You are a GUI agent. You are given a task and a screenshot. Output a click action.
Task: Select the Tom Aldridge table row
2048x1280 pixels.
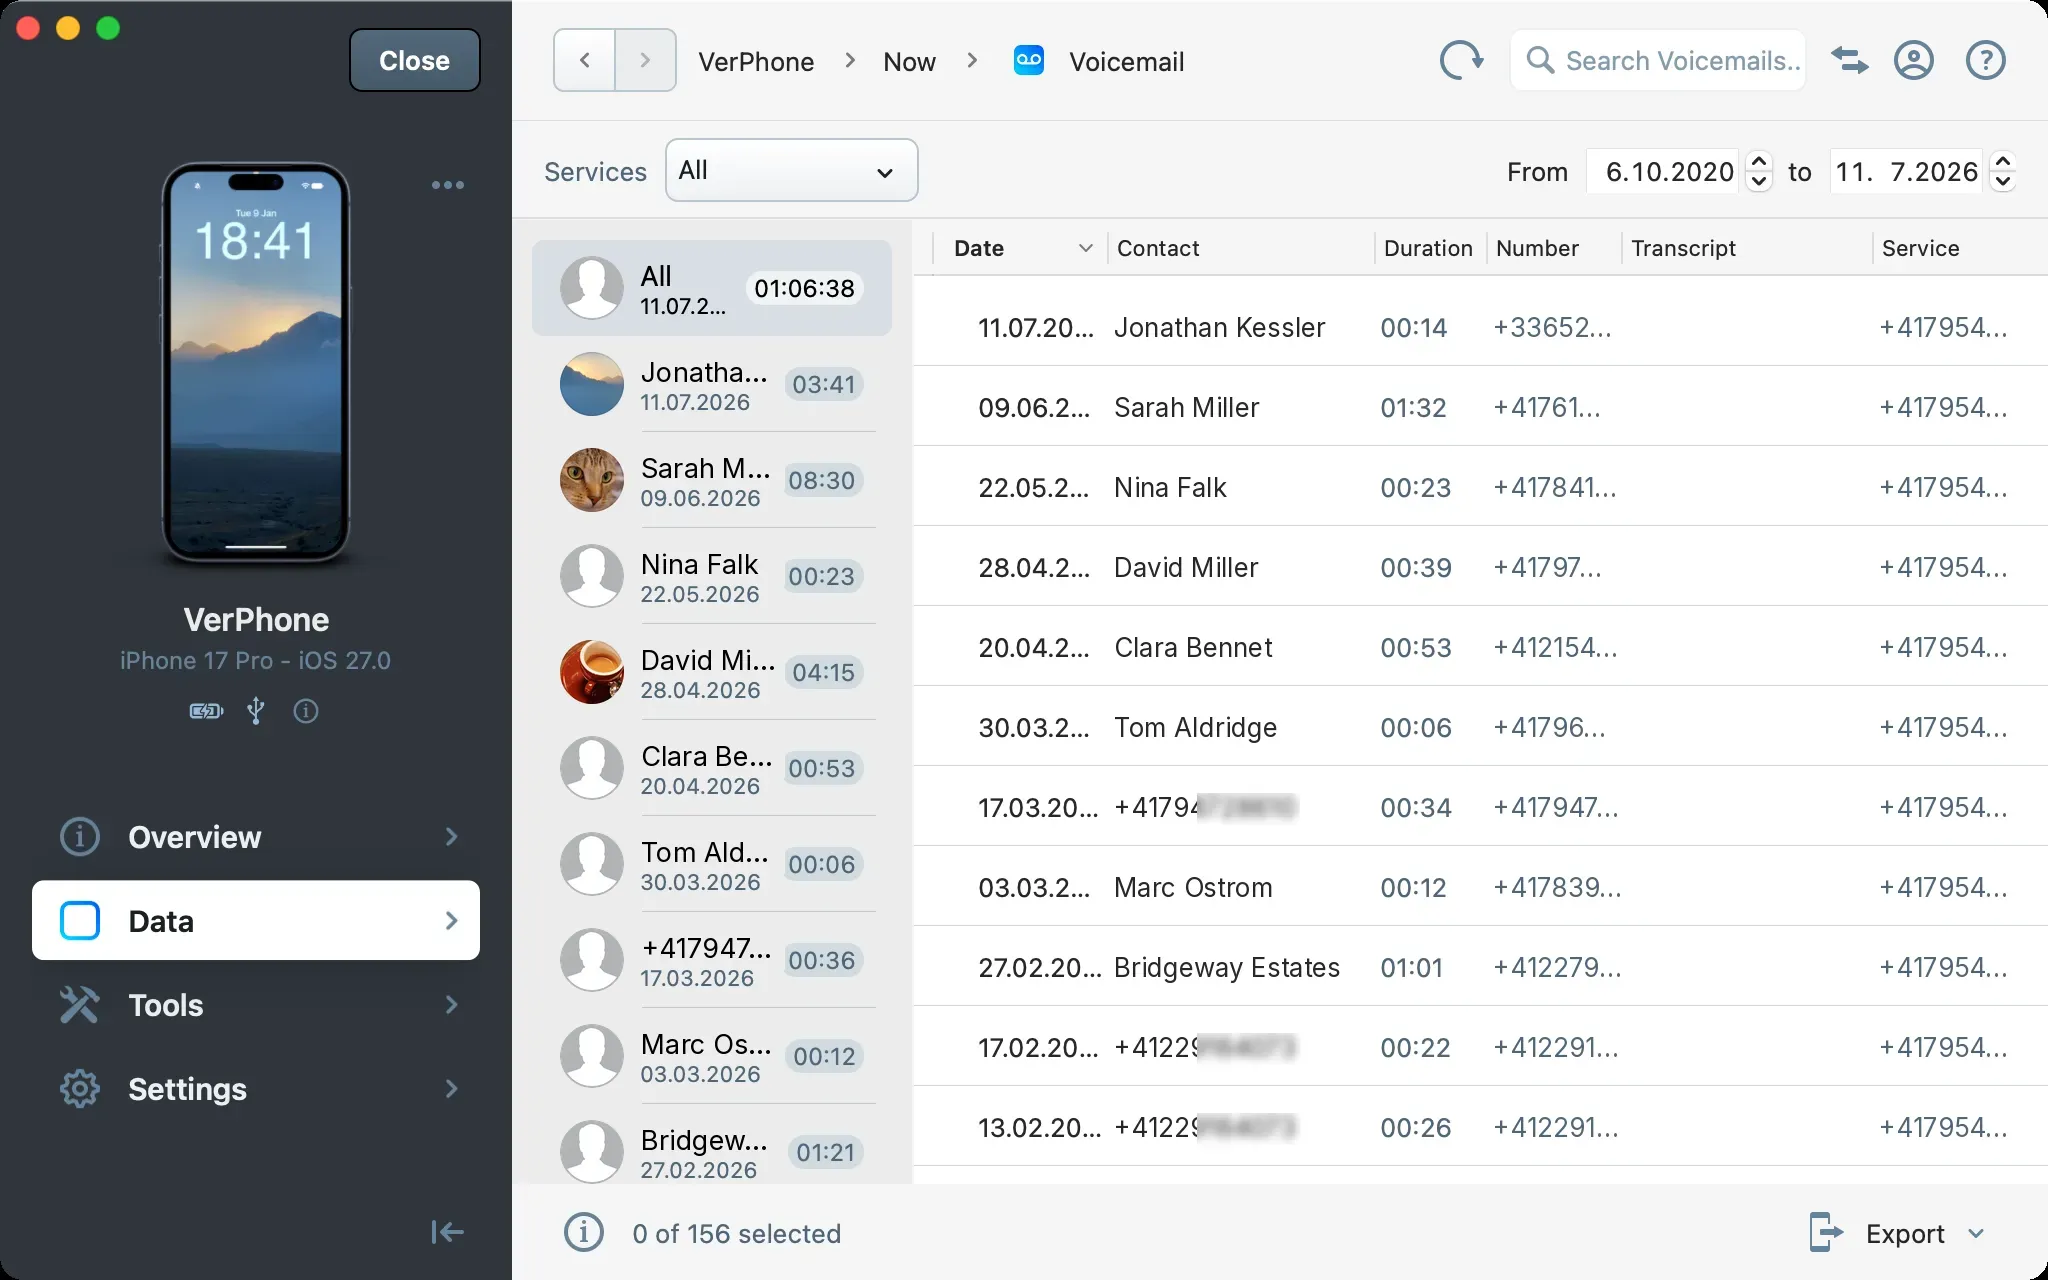(x=1480, y=727)
